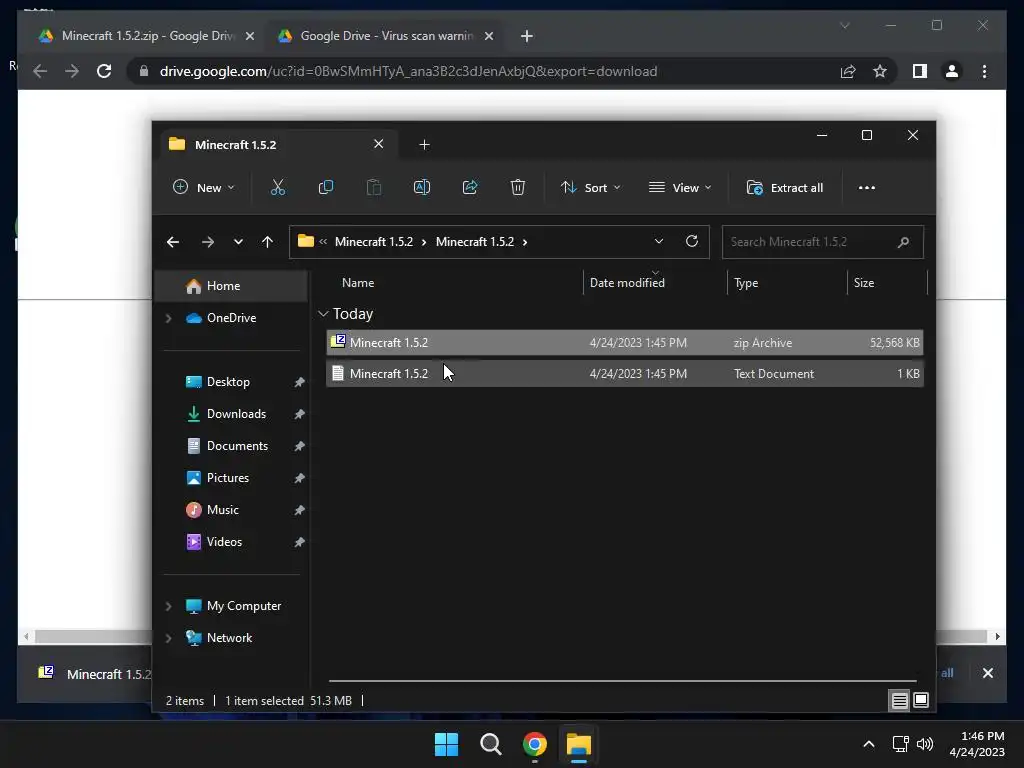Open recent locations dropdown arrow
This screenshot has width=1024, height=768.
[x=238, y=242]
